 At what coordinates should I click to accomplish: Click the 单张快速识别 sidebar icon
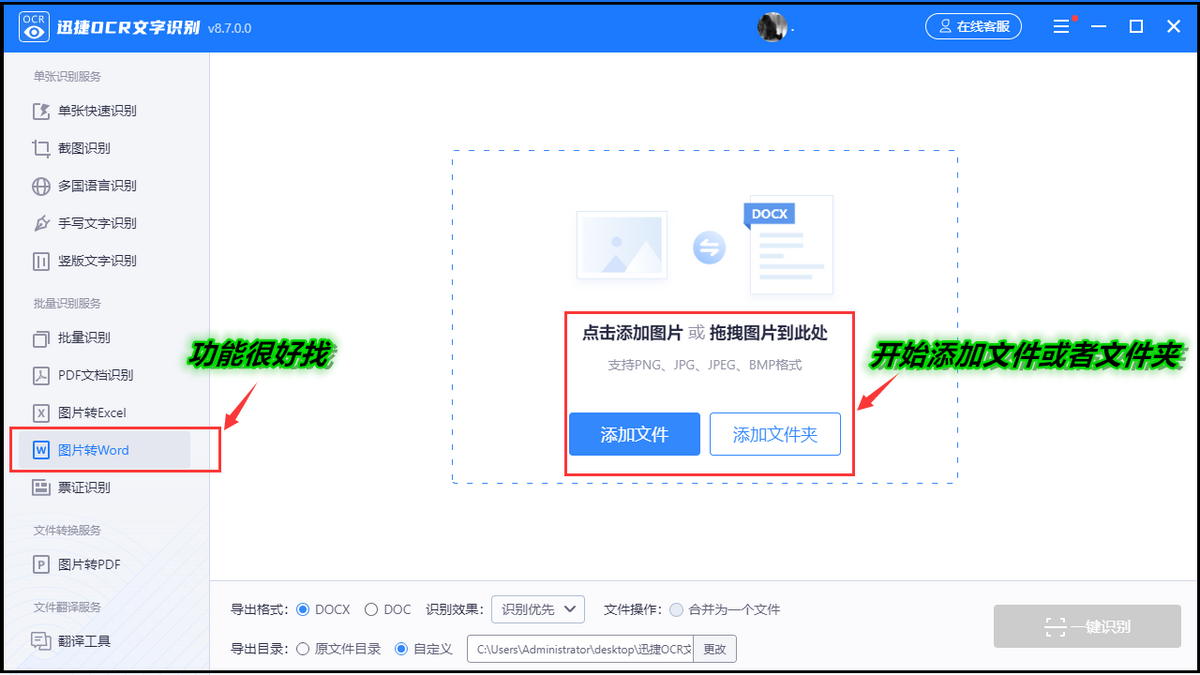(x=41, y=111)
